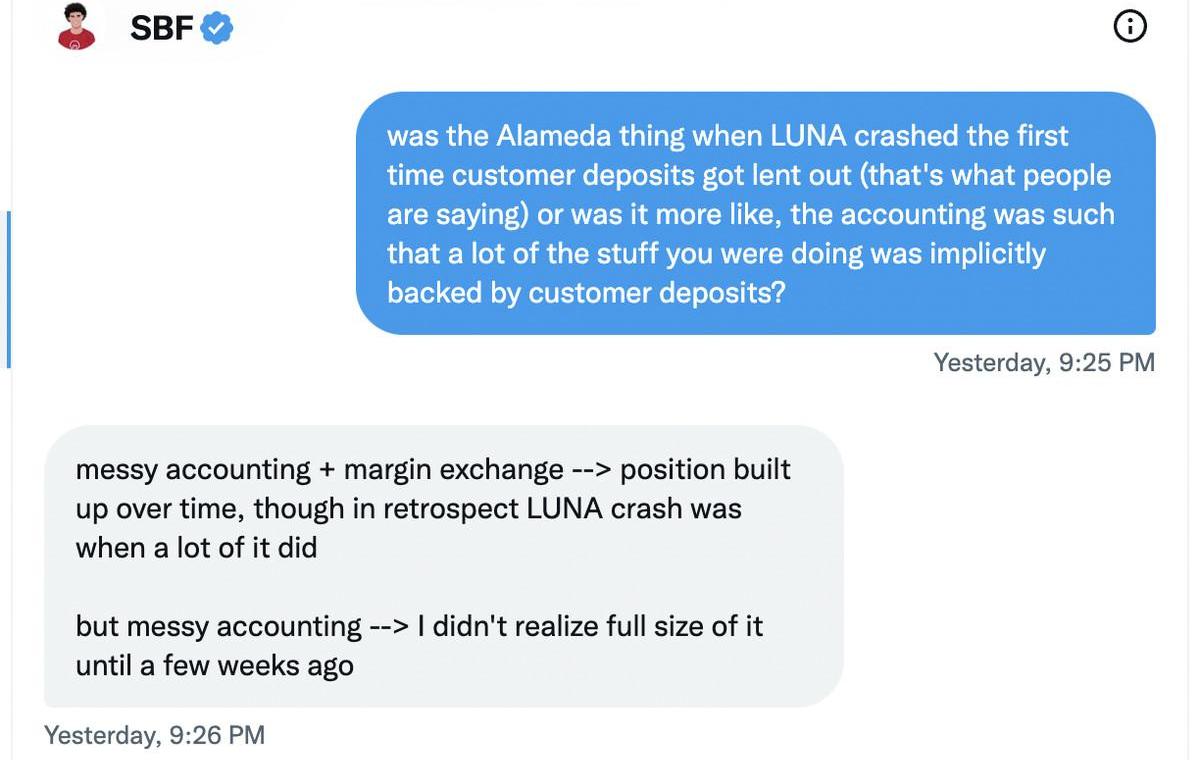Click "backed by customer deposits?" closing line
The width and height of the screenshot is (1200, 760).
pyautogui.click(x=587, y=292)
